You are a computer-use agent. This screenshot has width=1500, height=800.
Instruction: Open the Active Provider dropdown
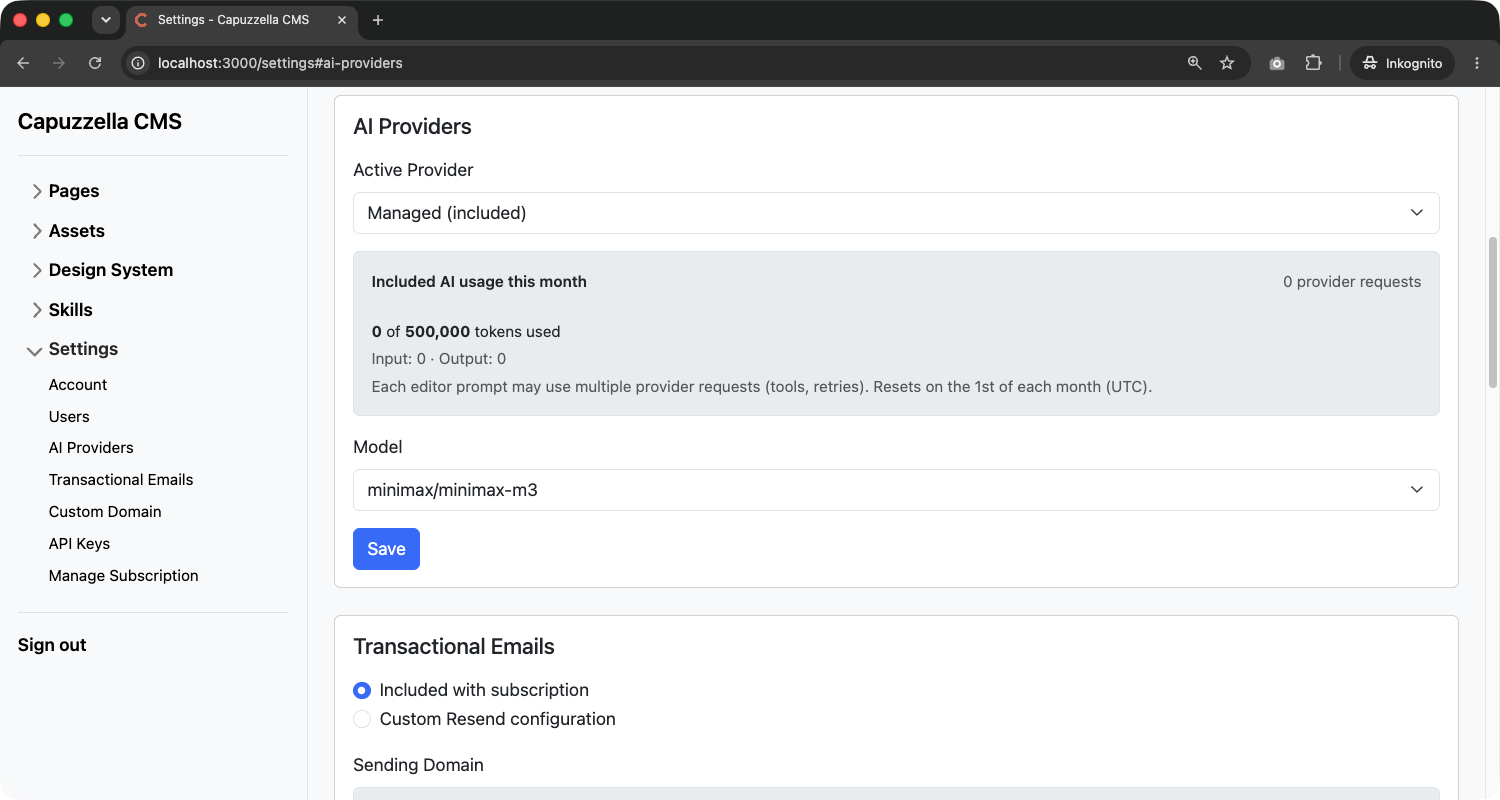[896, 213]
